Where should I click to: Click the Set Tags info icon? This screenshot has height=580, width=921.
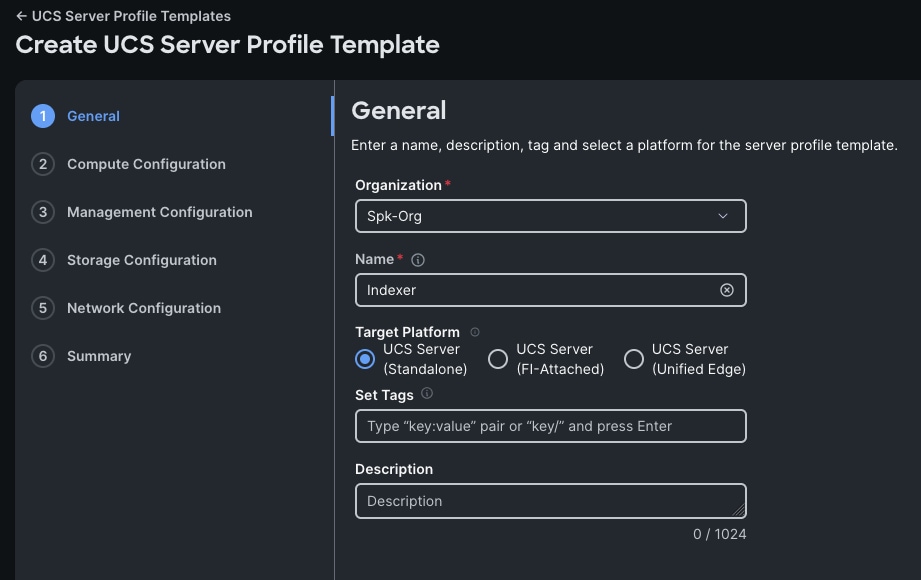click(427, 394)
